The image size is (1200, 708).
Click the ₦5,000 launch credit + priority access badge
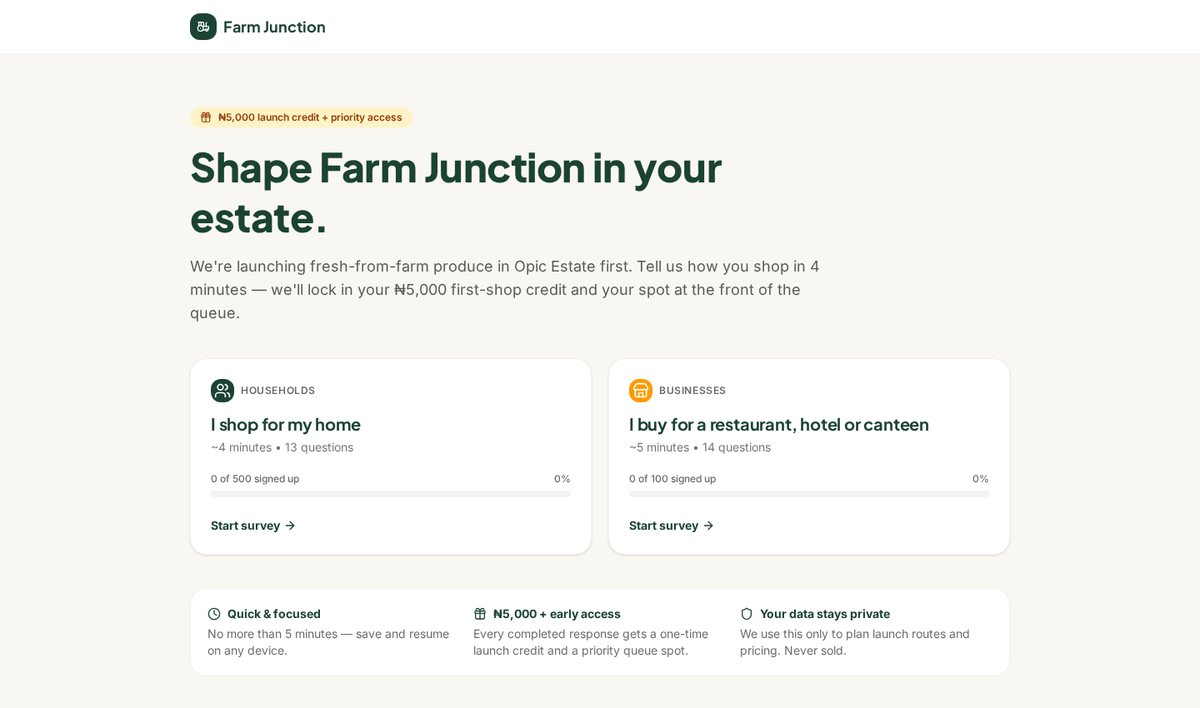click(301, 117)
